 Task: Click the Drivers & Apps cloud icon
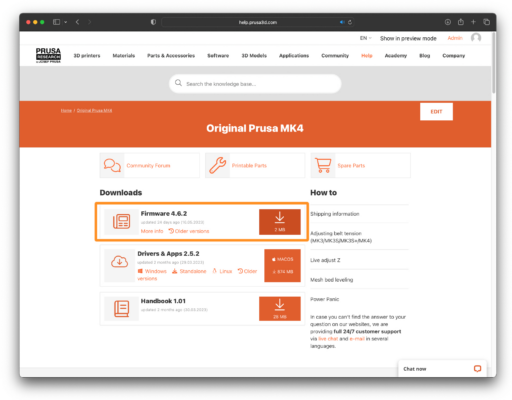[x=119, y=262]
